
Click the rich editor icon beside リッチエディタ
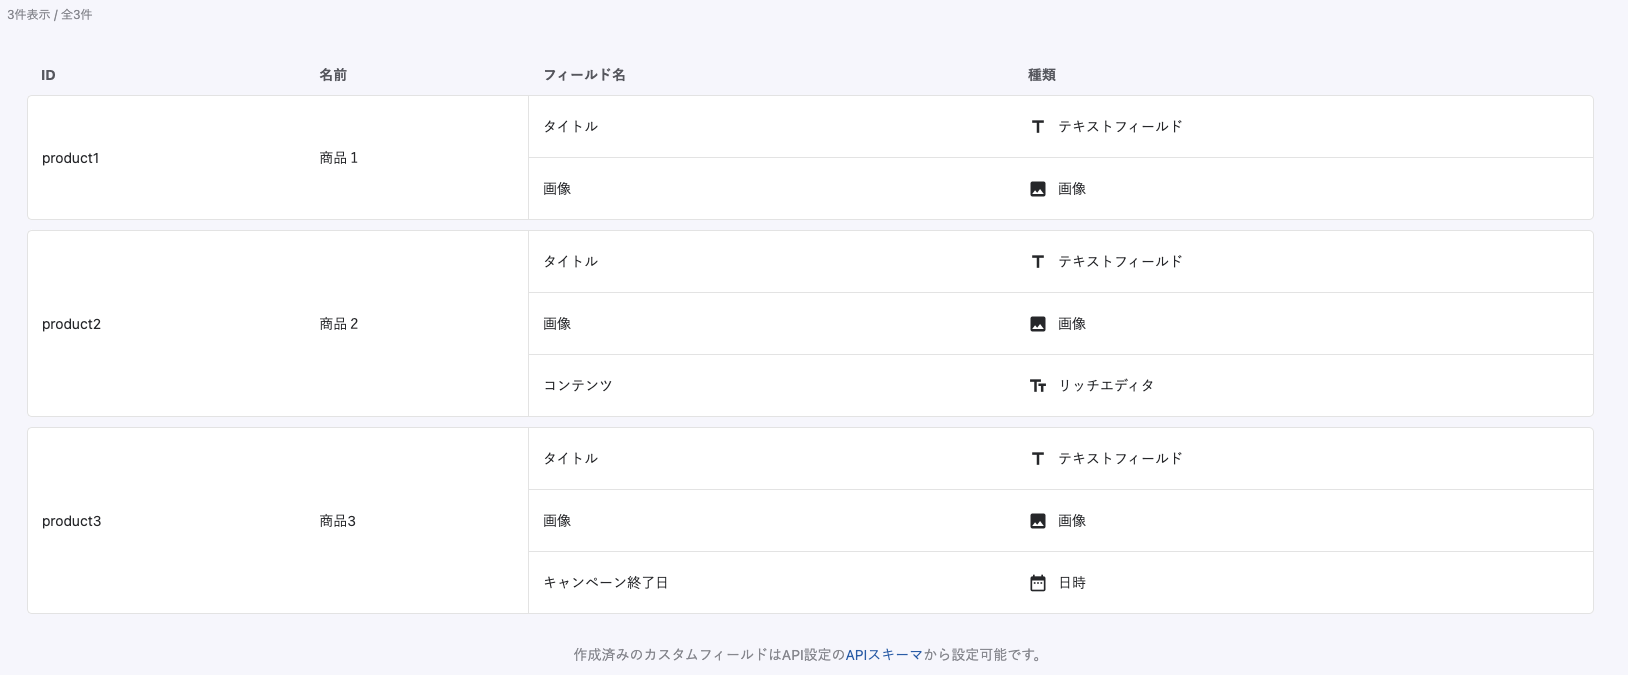pos(1037,386)
